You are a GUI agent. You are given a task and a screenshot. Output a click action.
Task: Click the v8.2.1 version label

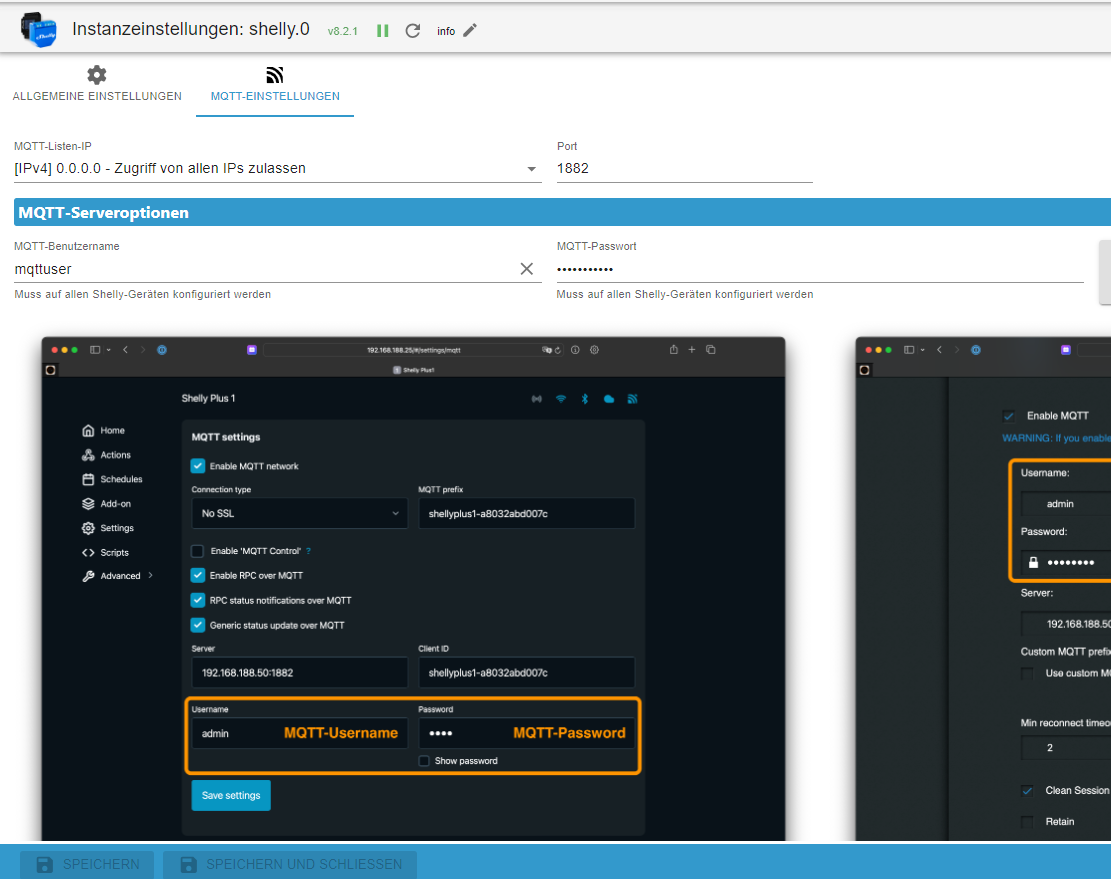[x=342, y=31]
